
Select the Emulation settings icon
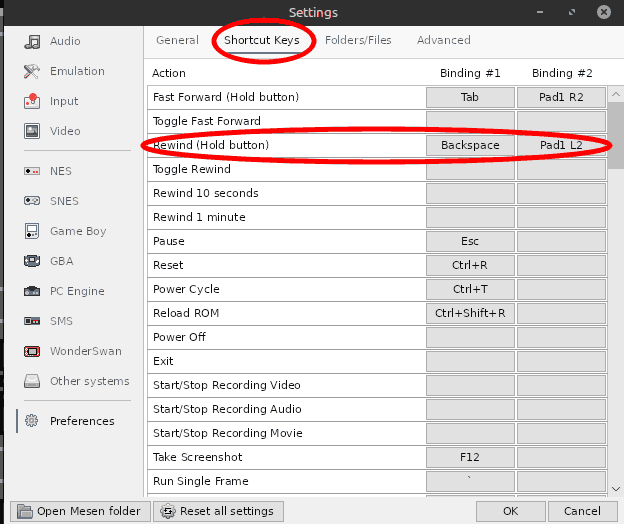click(x=32, y=71)
